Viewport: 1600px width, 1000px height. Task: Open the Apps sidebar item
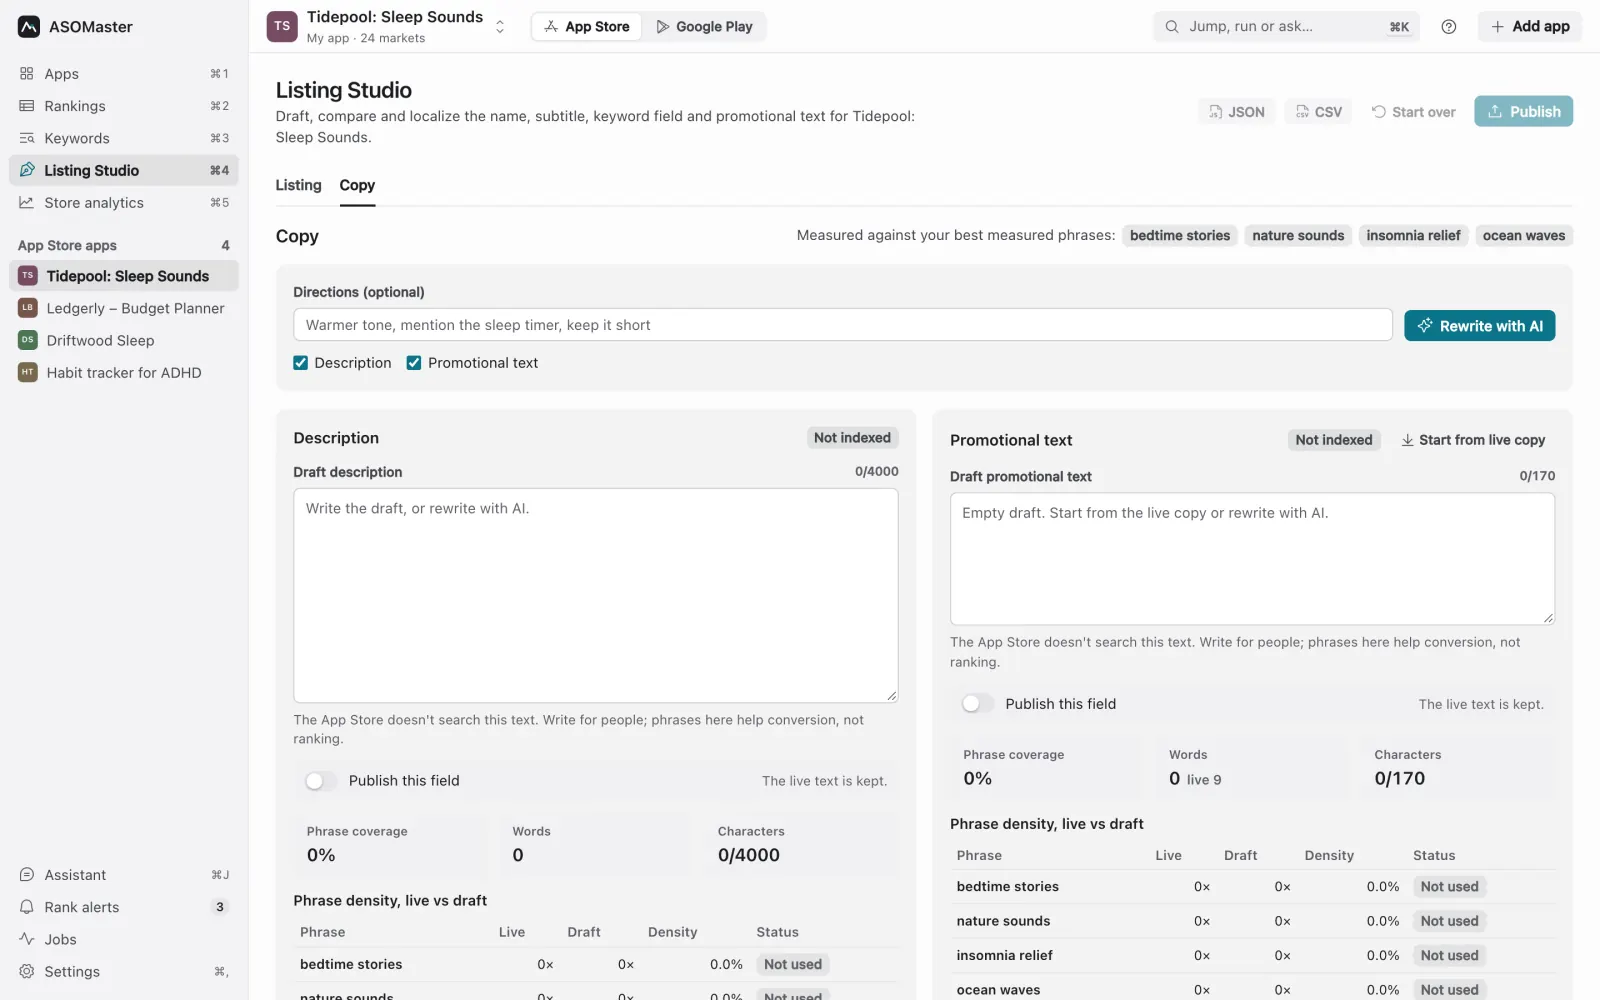124,74
